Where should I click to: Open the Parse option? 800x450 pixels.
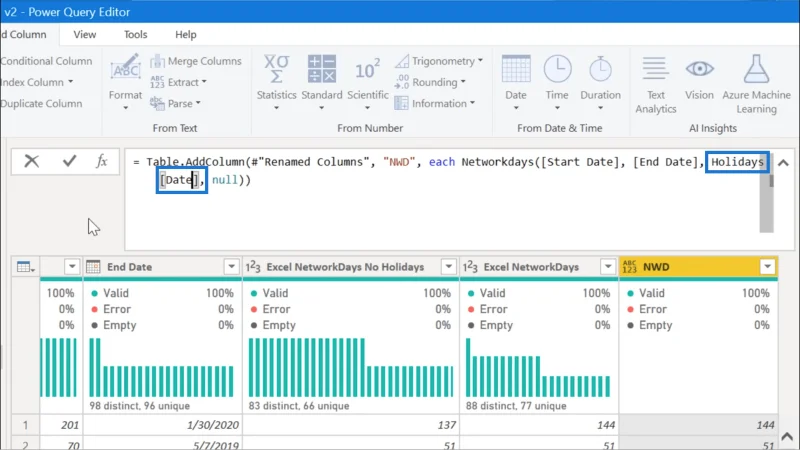pyautogui.click(x=176, y=104)
